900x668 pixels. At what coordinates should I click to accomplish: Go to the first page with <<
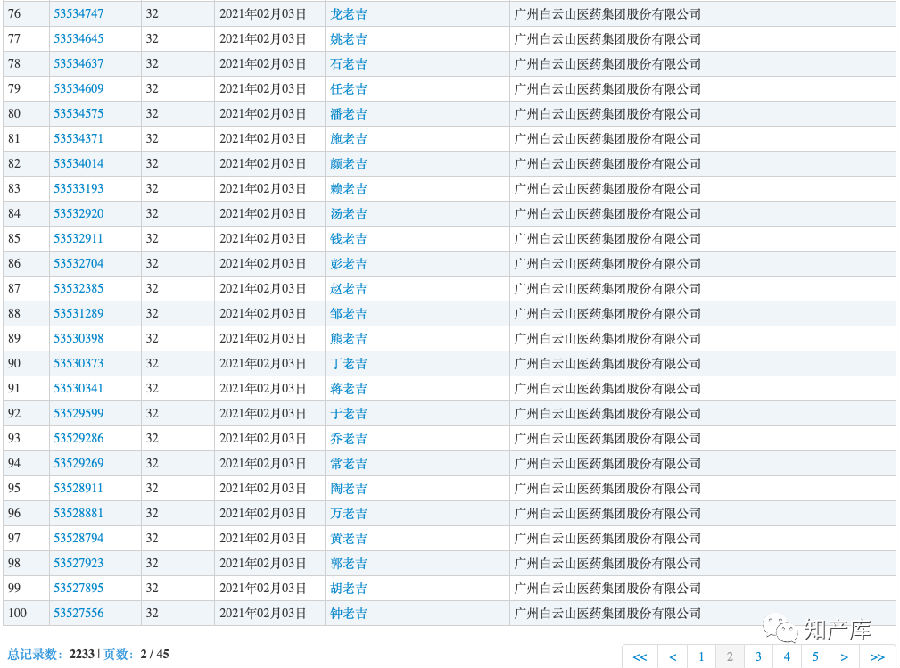pos(640,657)
